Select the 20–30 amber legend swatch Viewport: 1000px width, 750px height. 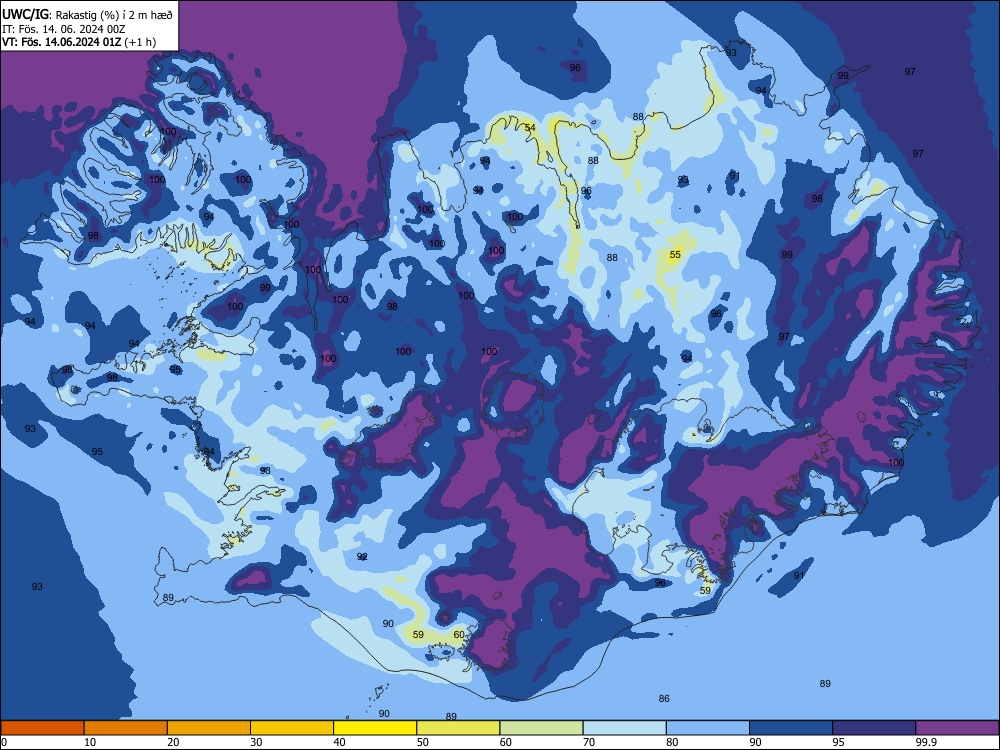pos(209,728)
